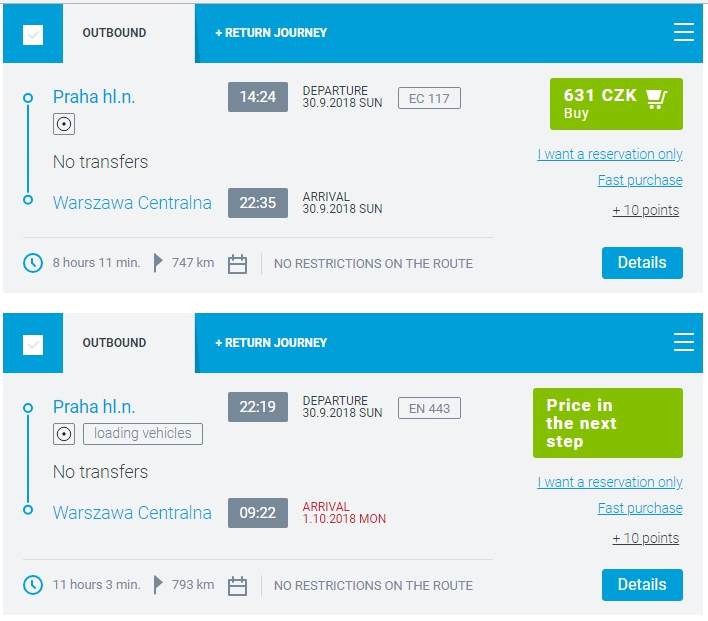Screen dimensions: 708x621
Task: Open the calendar icon for the 793 km route
Action: point(238,586)
